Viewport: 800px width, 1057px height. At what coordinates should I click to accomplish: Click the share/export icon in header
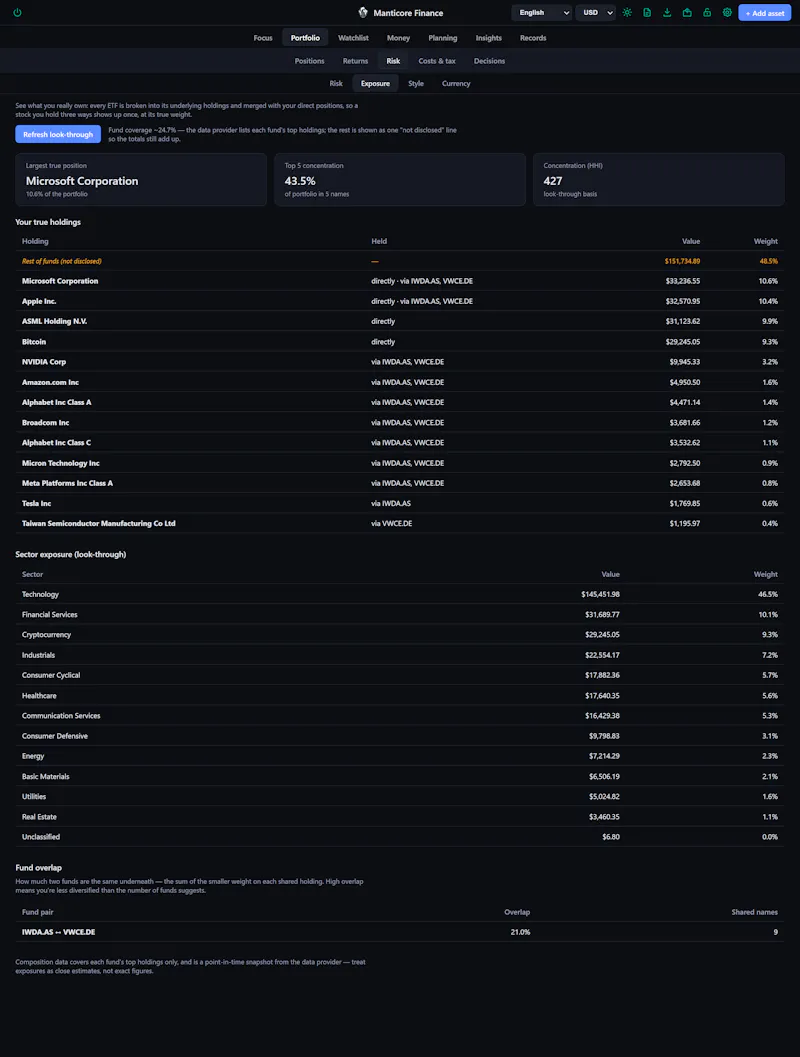(x=687, y=12)
